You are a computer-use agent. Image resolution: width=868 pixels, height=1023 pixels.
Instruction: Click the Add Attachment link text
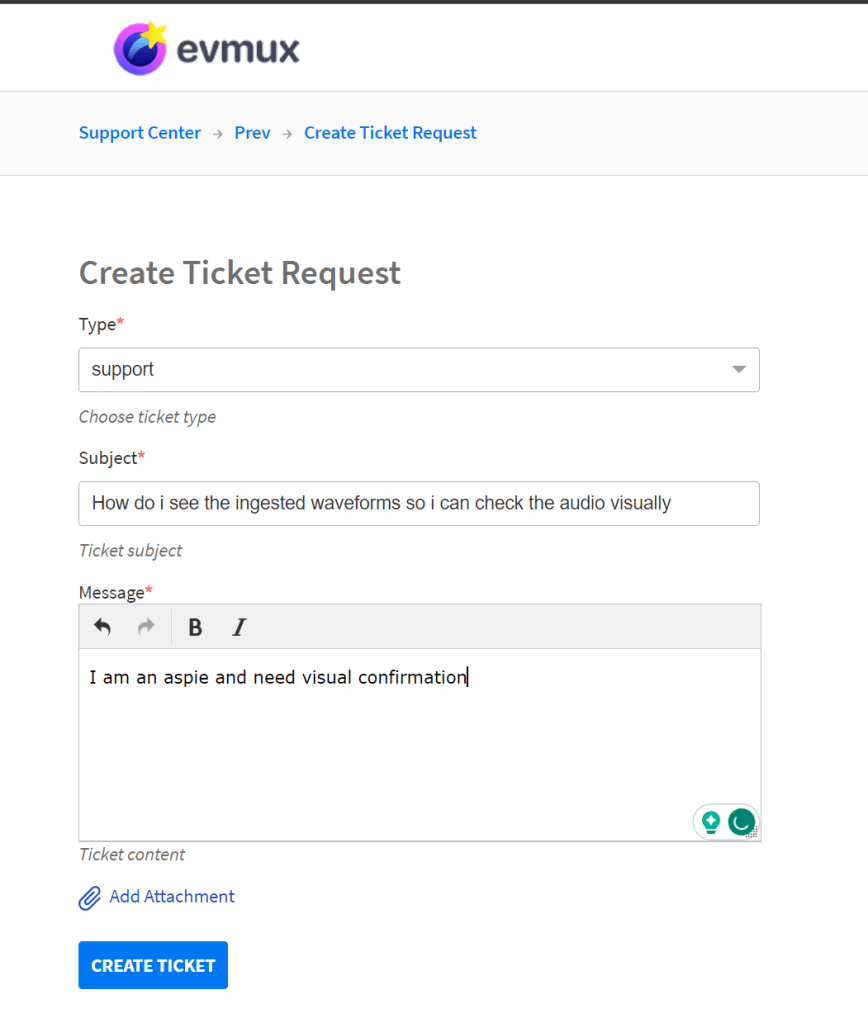coord(172,896)
